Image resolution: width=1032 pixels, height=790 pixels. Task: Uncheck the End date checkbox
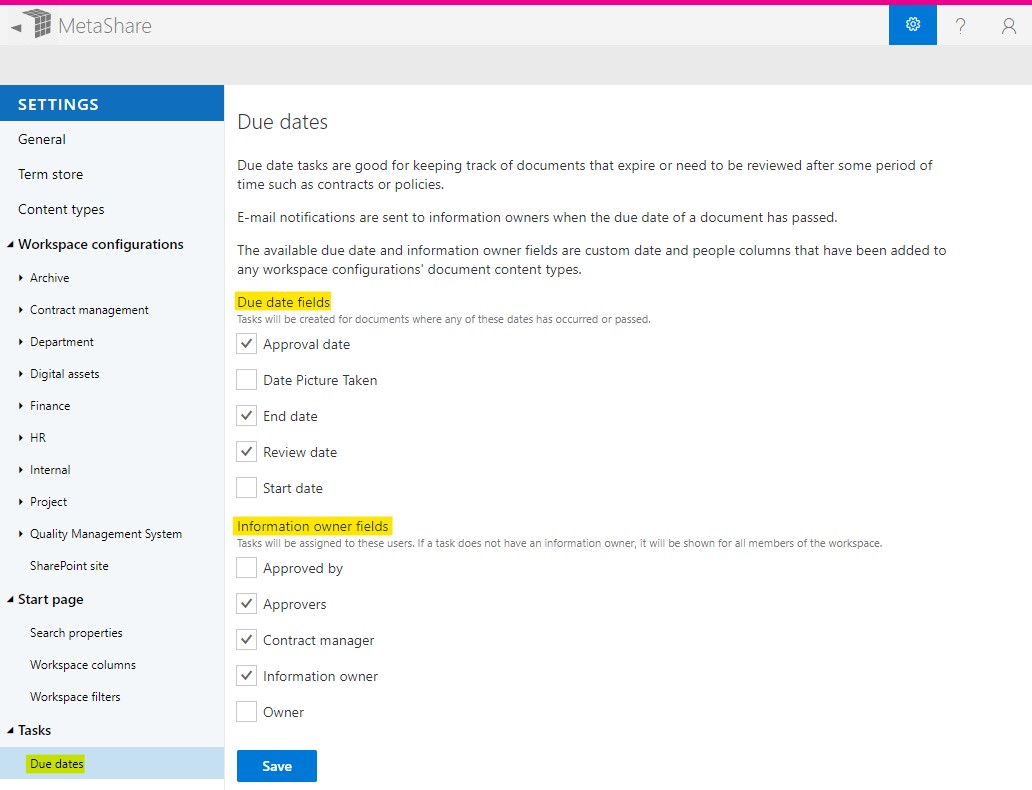246,415
